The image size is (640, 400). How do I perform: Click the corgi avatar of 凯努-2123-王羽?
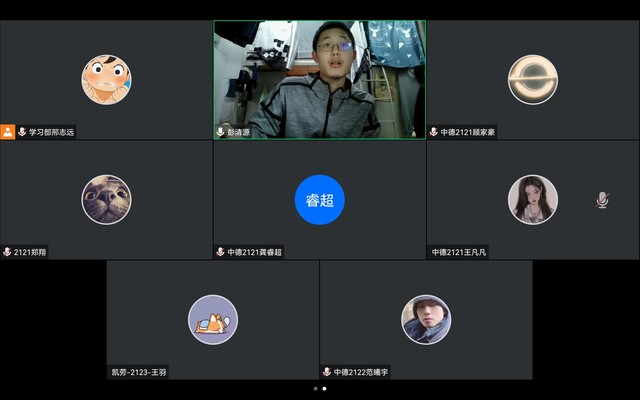click(213, 320)
